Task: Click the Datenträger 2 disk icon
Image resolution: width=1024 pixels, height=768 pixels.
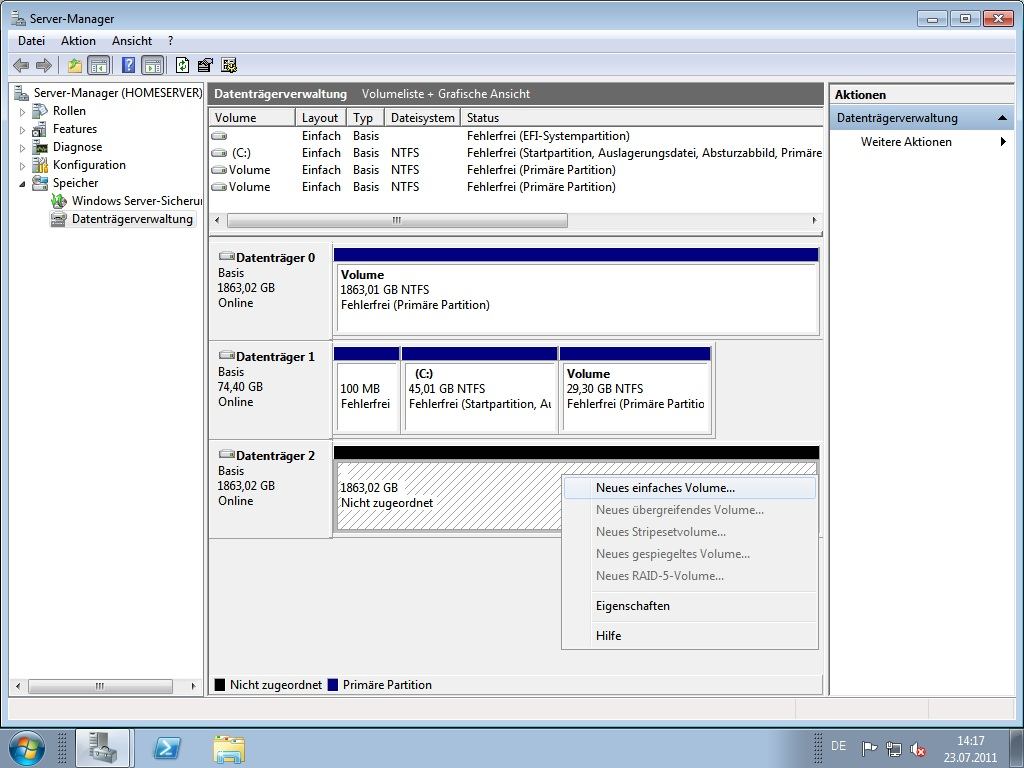Action: point(226,454)
